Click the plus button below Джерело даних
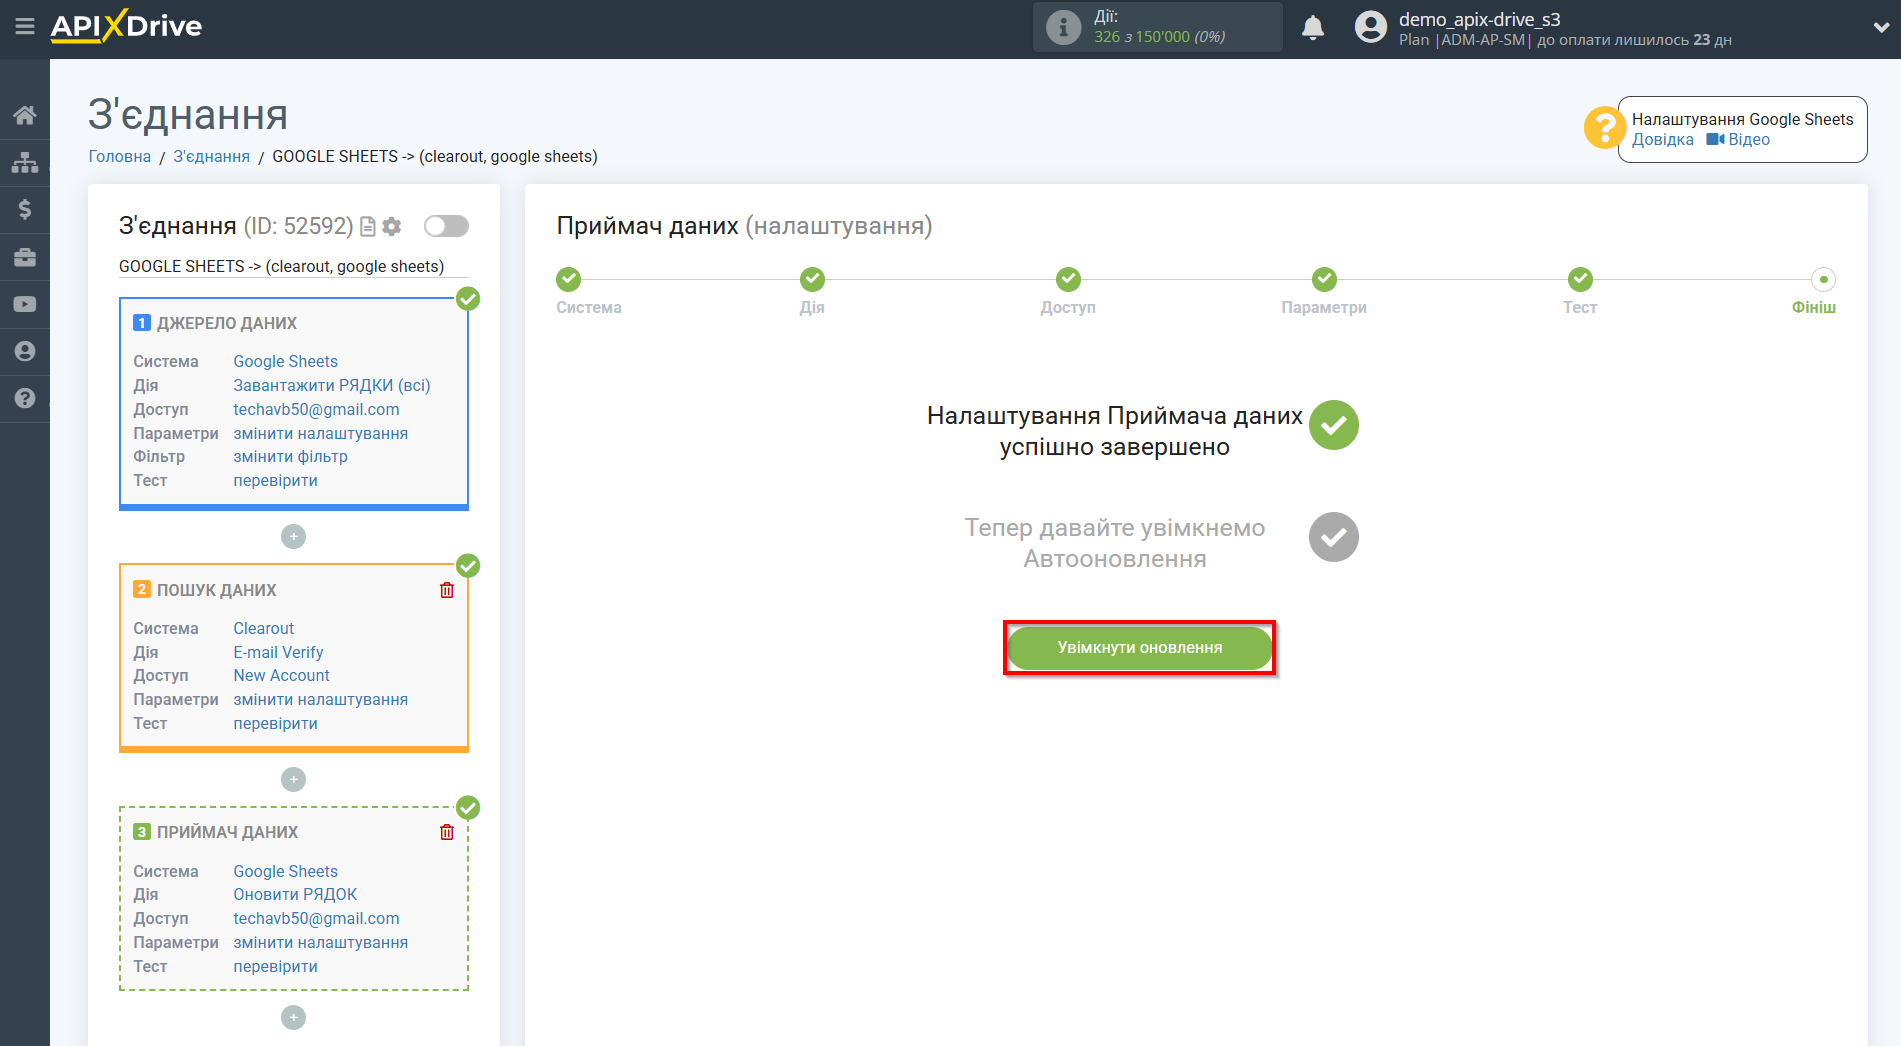 pyautogui.click(x=293, y=537)
